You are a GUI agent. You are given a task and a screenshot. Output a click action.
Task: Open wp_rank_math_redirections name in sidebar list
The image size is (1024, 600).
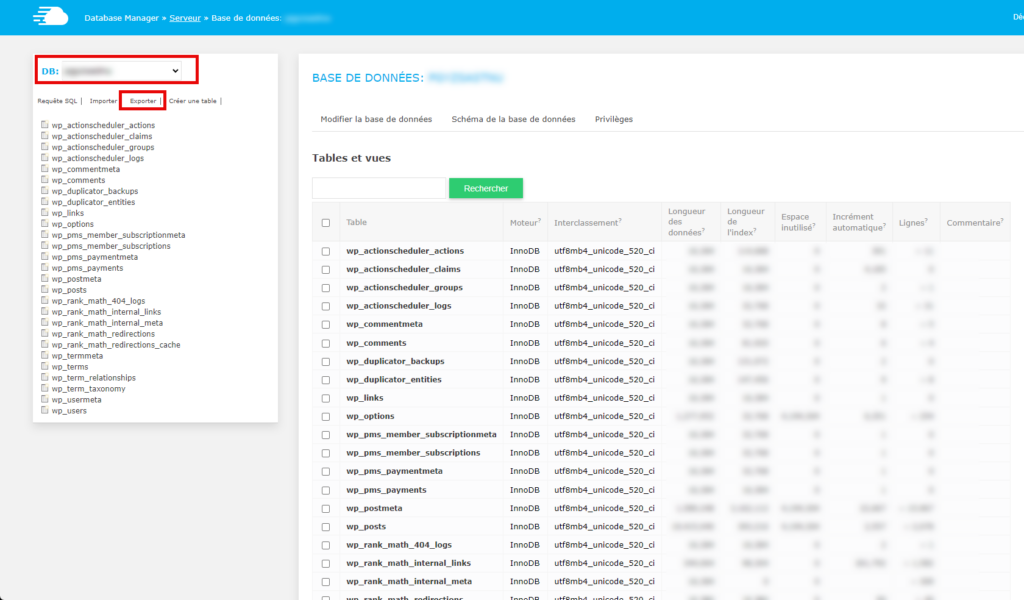coord(103,334)
